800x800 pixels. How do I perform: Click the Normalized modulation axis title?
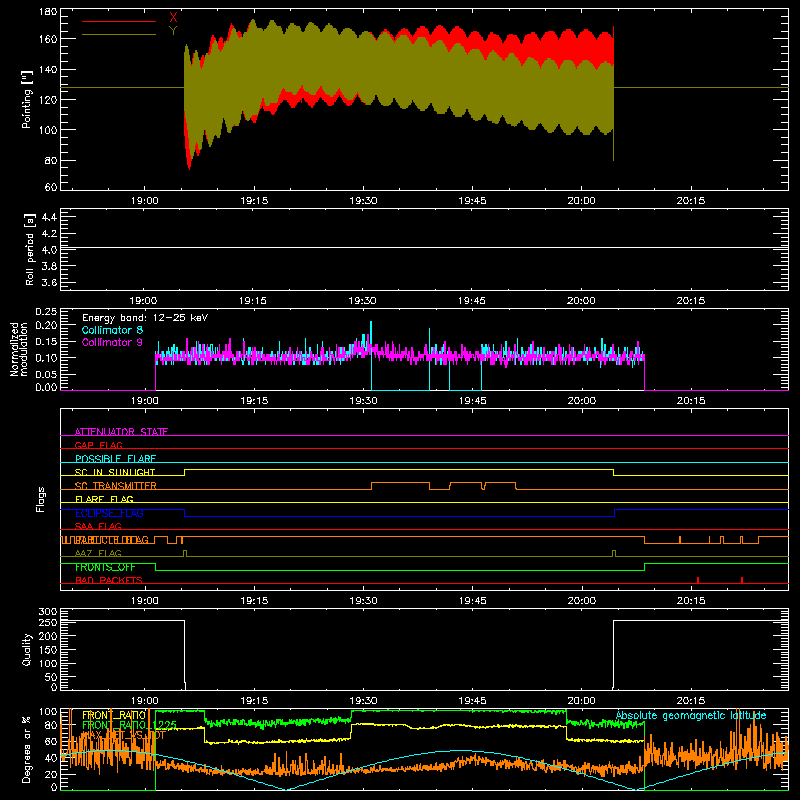click(x=19, y=349)
